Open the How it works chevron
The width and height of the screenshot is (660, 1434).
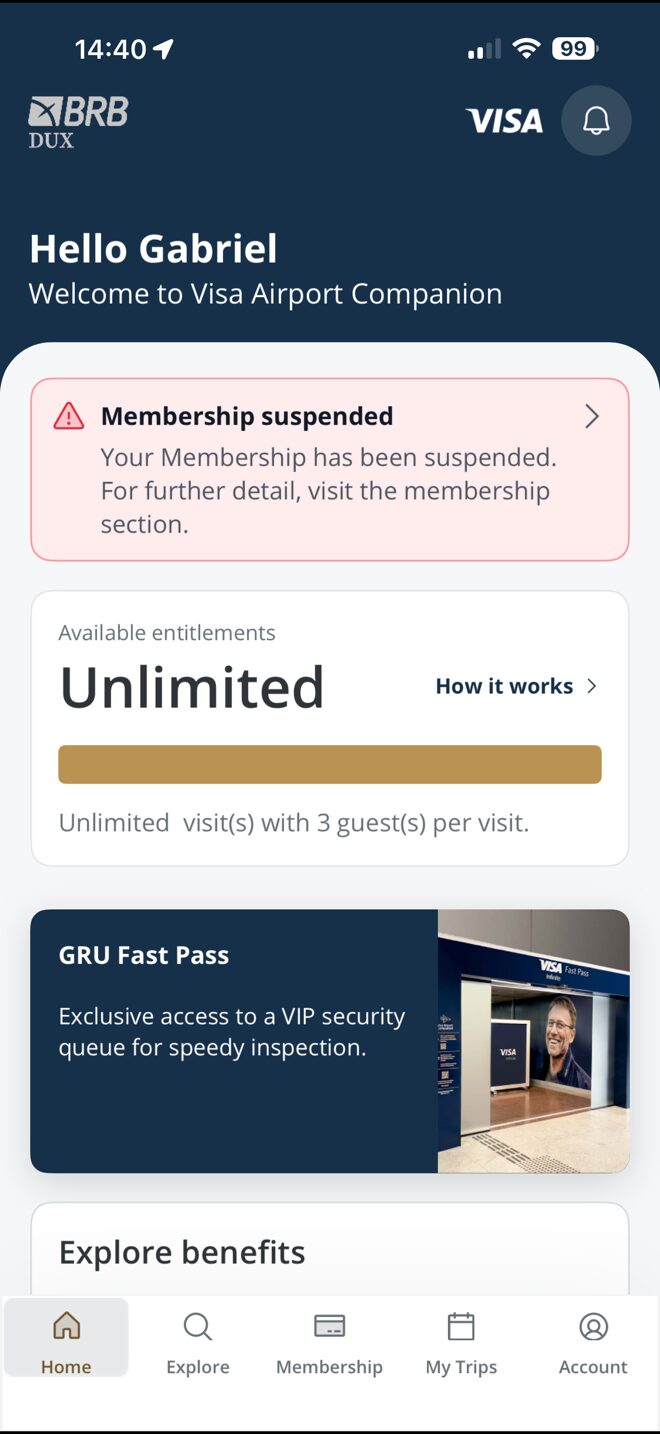pyautogui.click(x=592, y=686)
